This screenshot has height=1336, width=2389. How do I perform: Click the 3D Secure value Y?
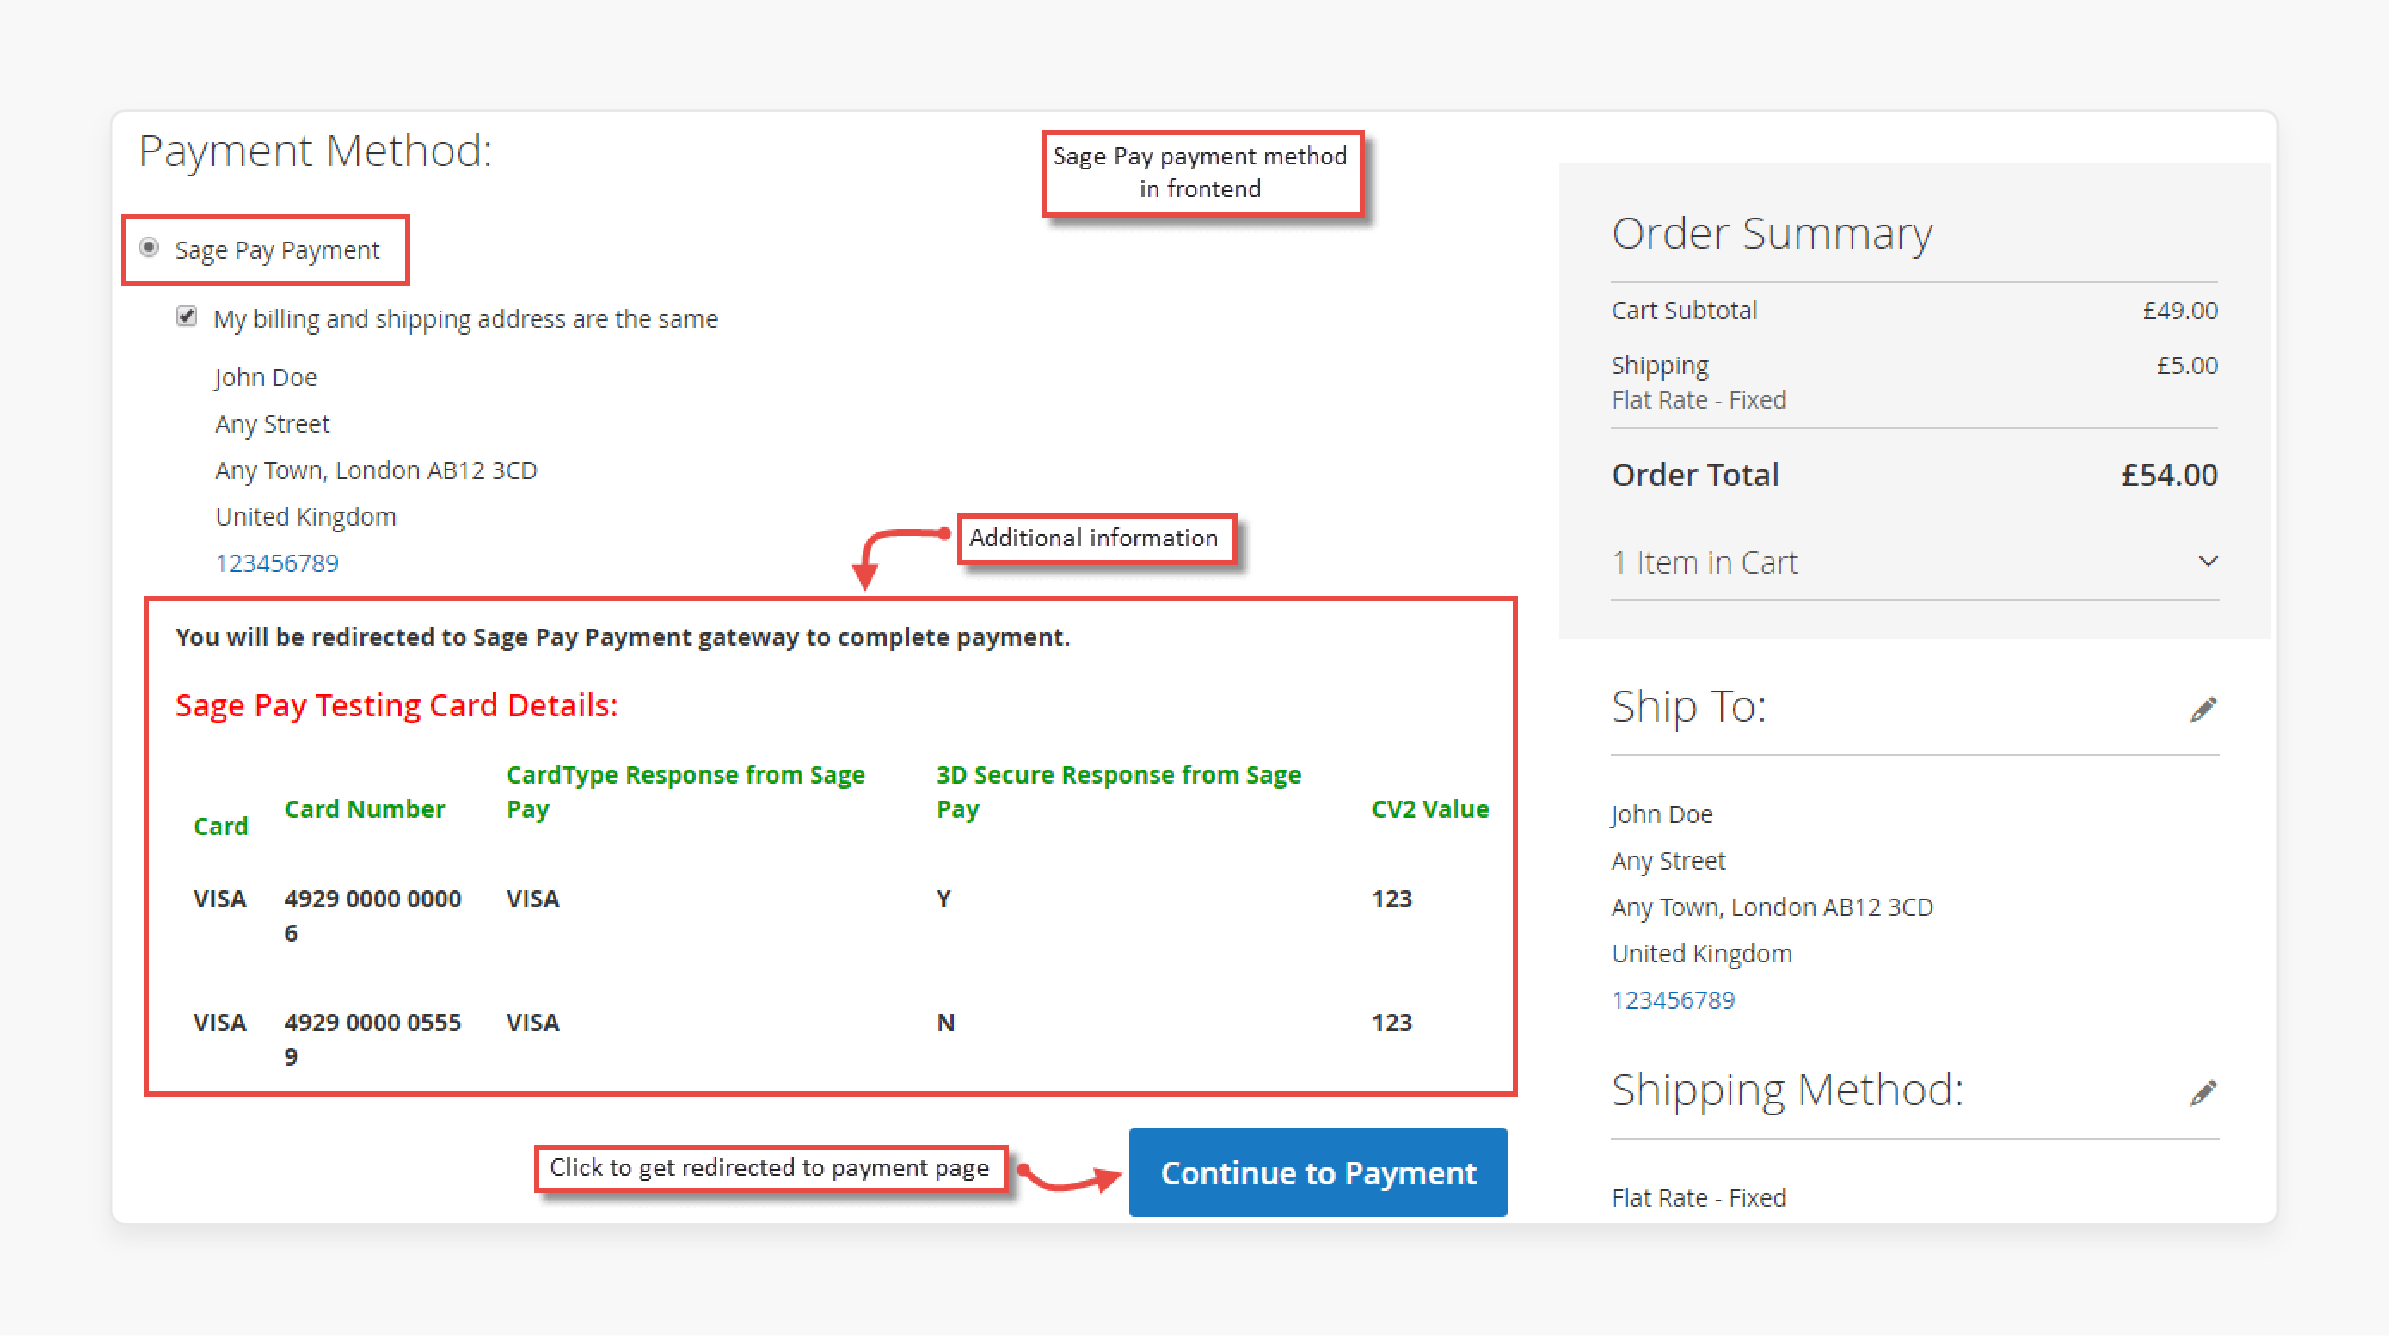pos(943,898)
